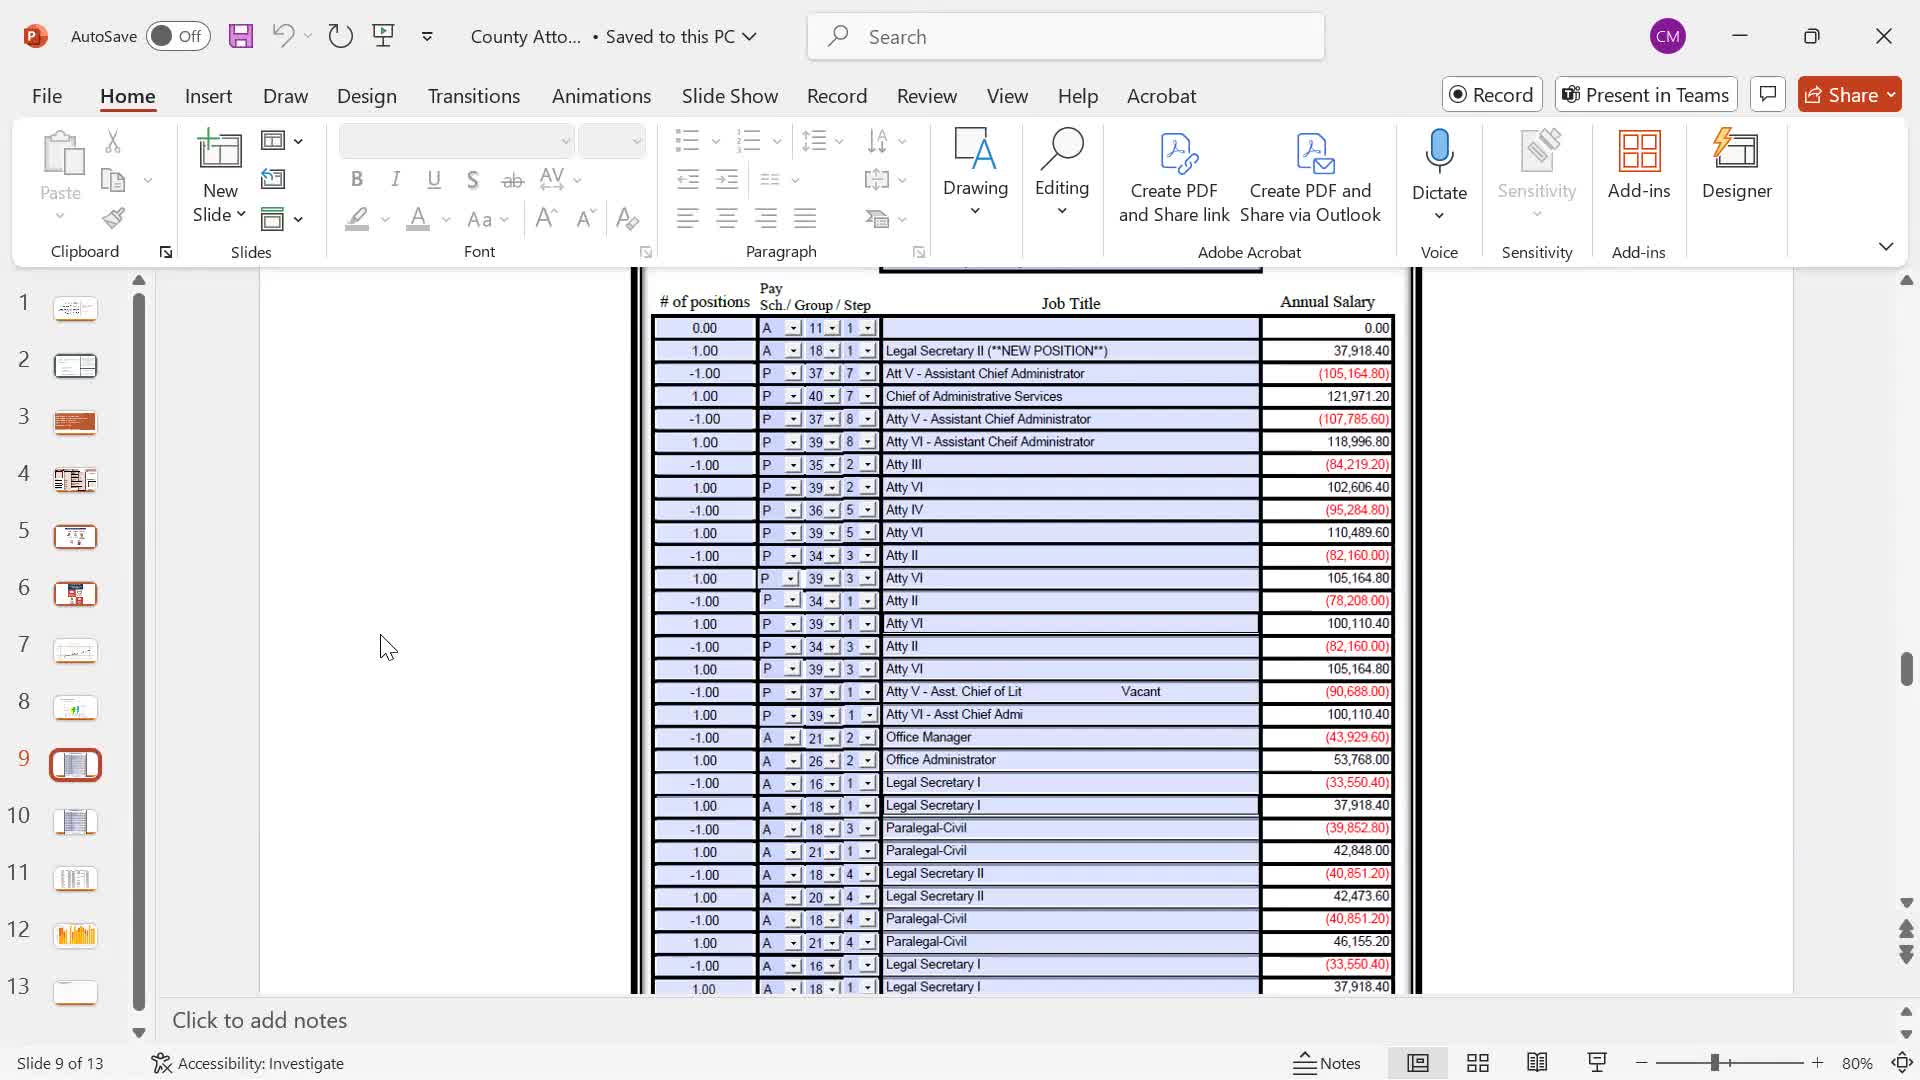Switch to the Transitions tab
Image resolution: width=1920 pixels, height=1080 pixels.
[x=474, y=96]
